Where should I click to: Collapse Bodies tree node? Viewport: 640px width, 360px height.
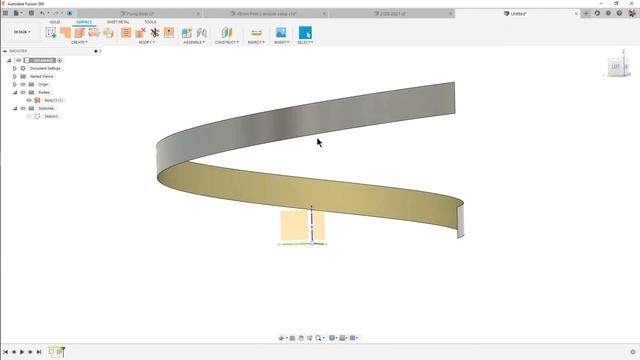[x=15, y=92]
